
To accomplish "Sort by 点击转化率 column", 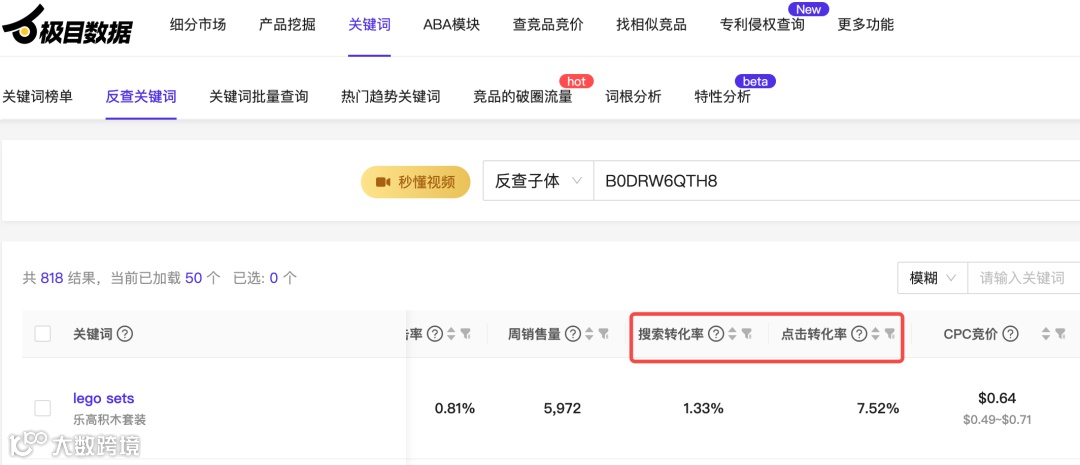I will [875, 334].
